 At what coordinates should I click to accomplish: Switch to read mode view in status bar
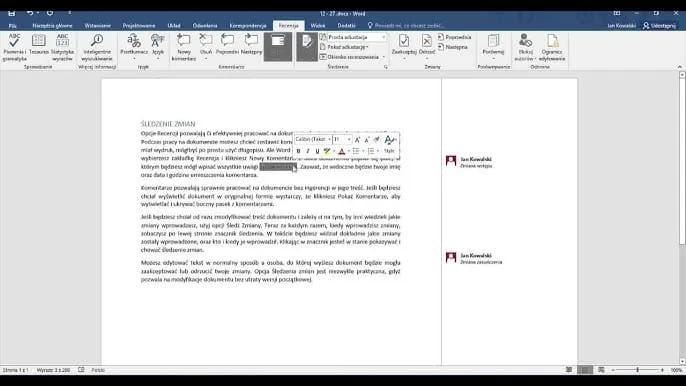tap(568, 370)
